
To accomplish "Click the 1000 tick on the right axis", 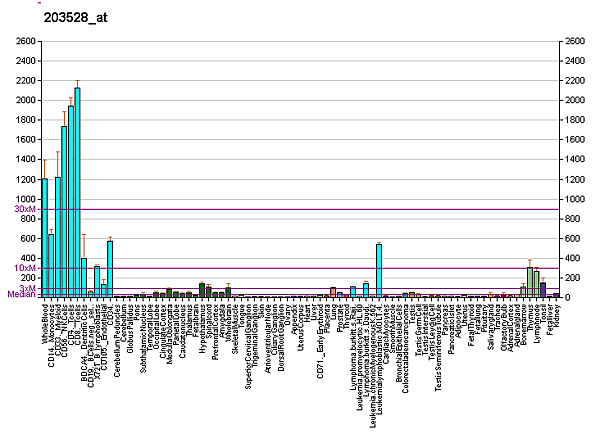I will 575,199.
